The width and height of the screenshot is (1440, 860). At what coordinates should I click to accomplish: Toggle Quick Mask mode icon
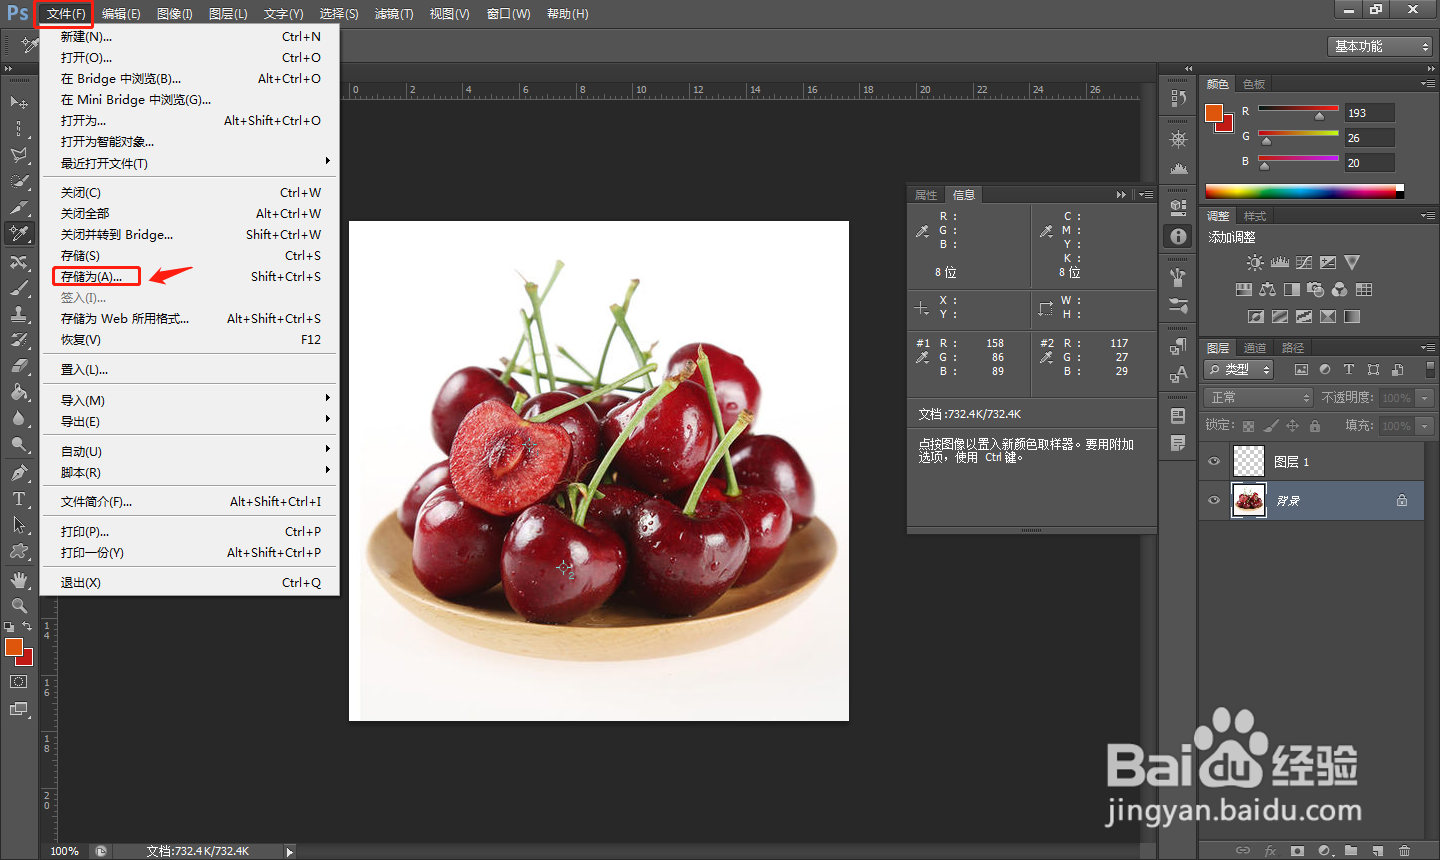point(19,681)
